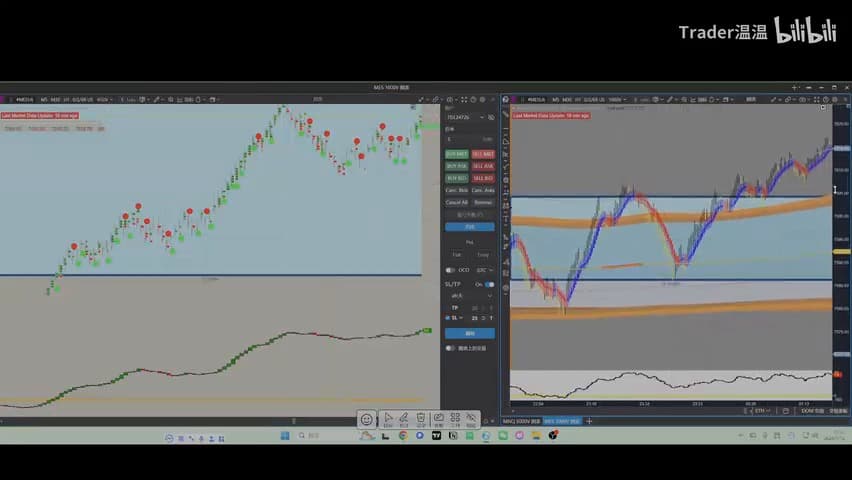This screenshot has width=852, height=480.
Task: Open the GTC time-in-force dropdown
Action: (x=484, y=270)
